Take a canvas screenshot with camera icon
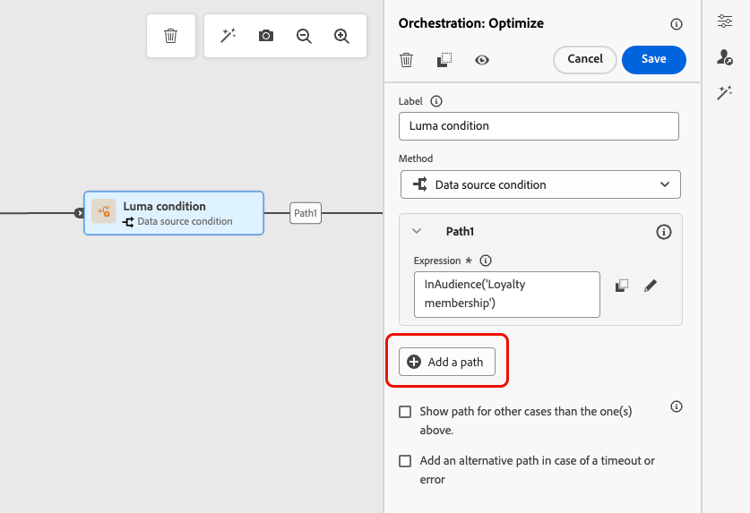 tap(266, 36)
